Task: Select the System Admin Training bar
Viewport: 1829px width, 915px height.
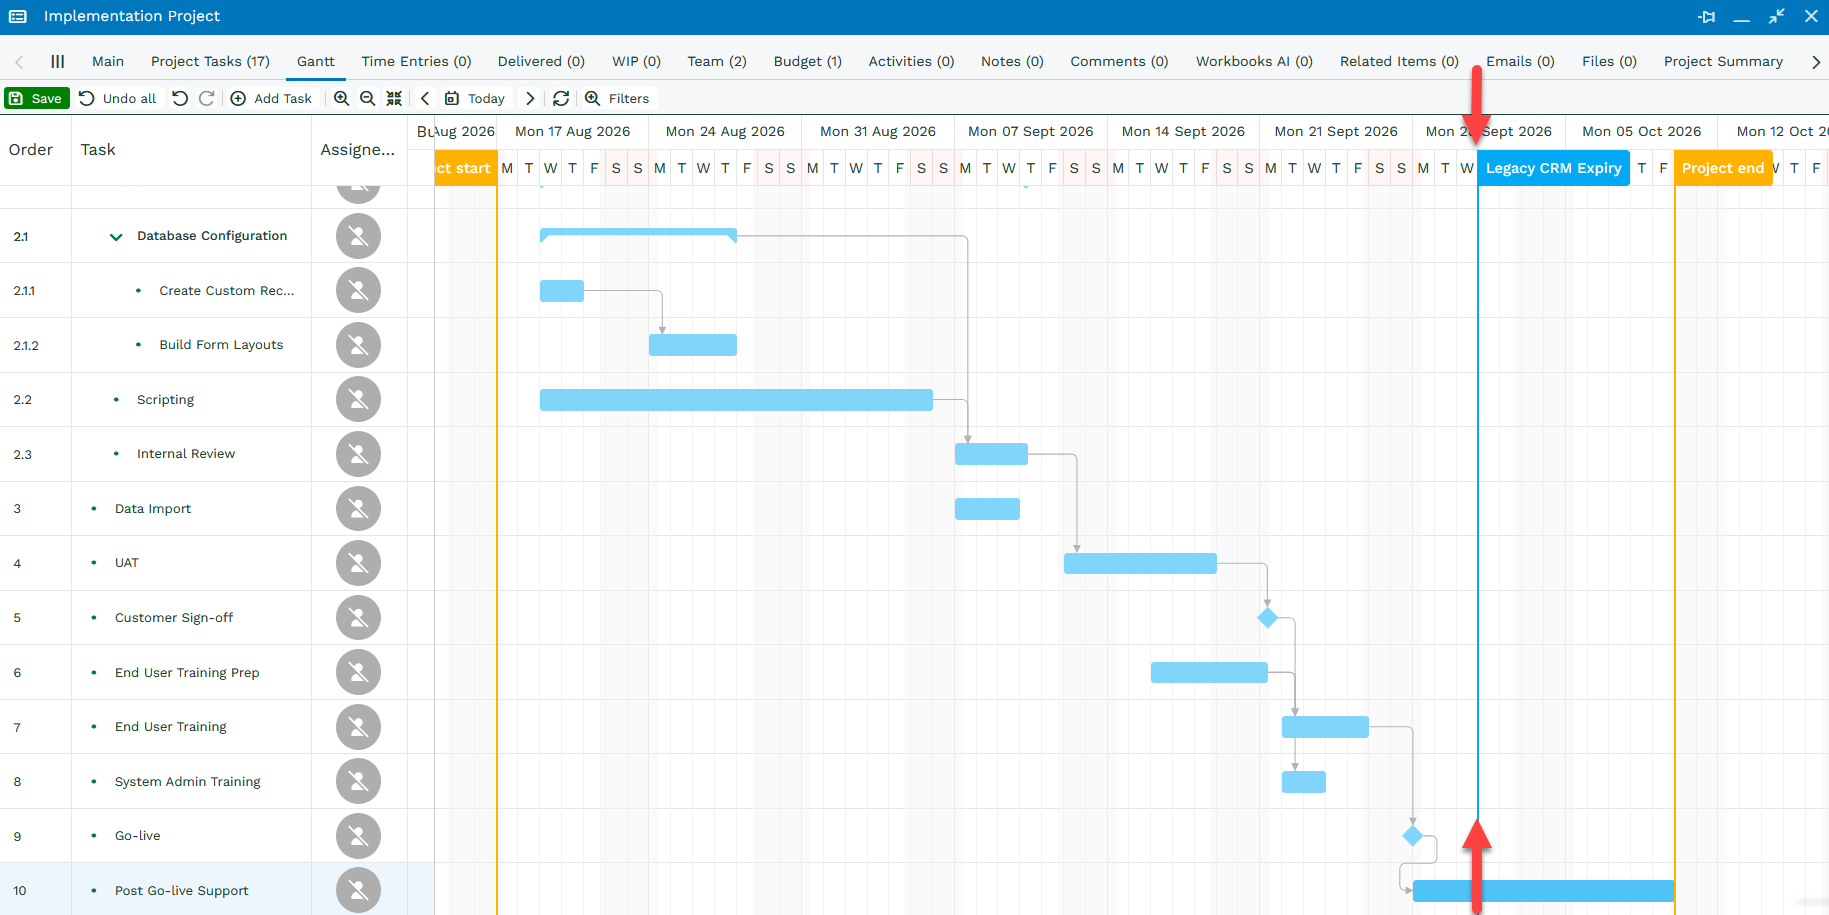Action: click(1304, 782)
